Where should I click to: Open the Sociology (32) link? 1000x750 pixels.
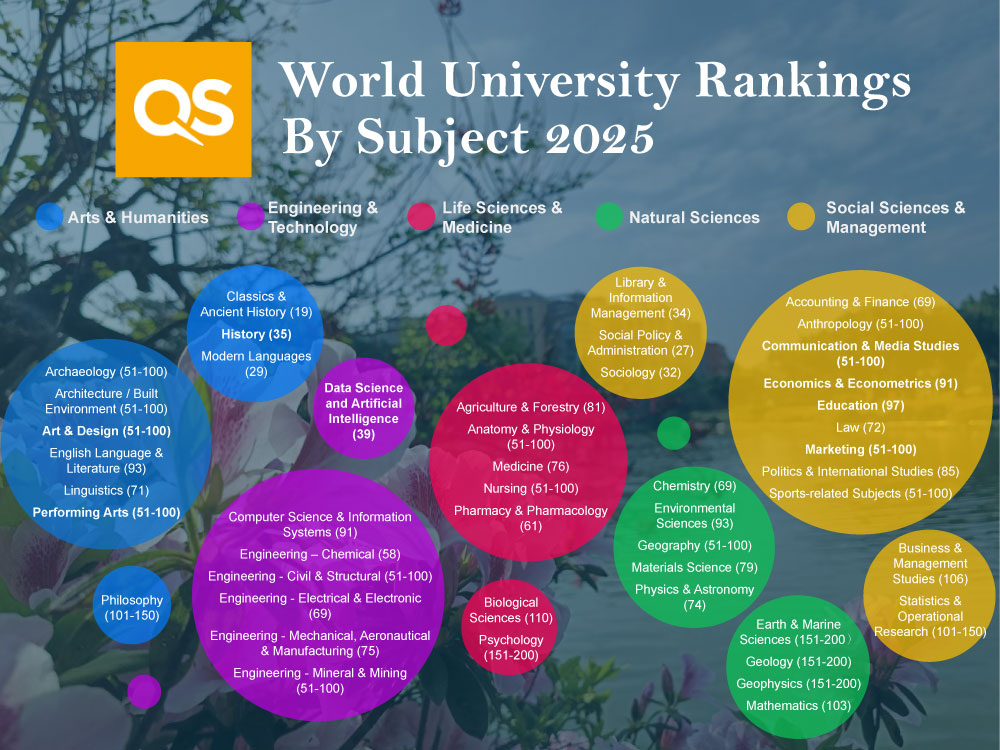(x=642, y=371)
